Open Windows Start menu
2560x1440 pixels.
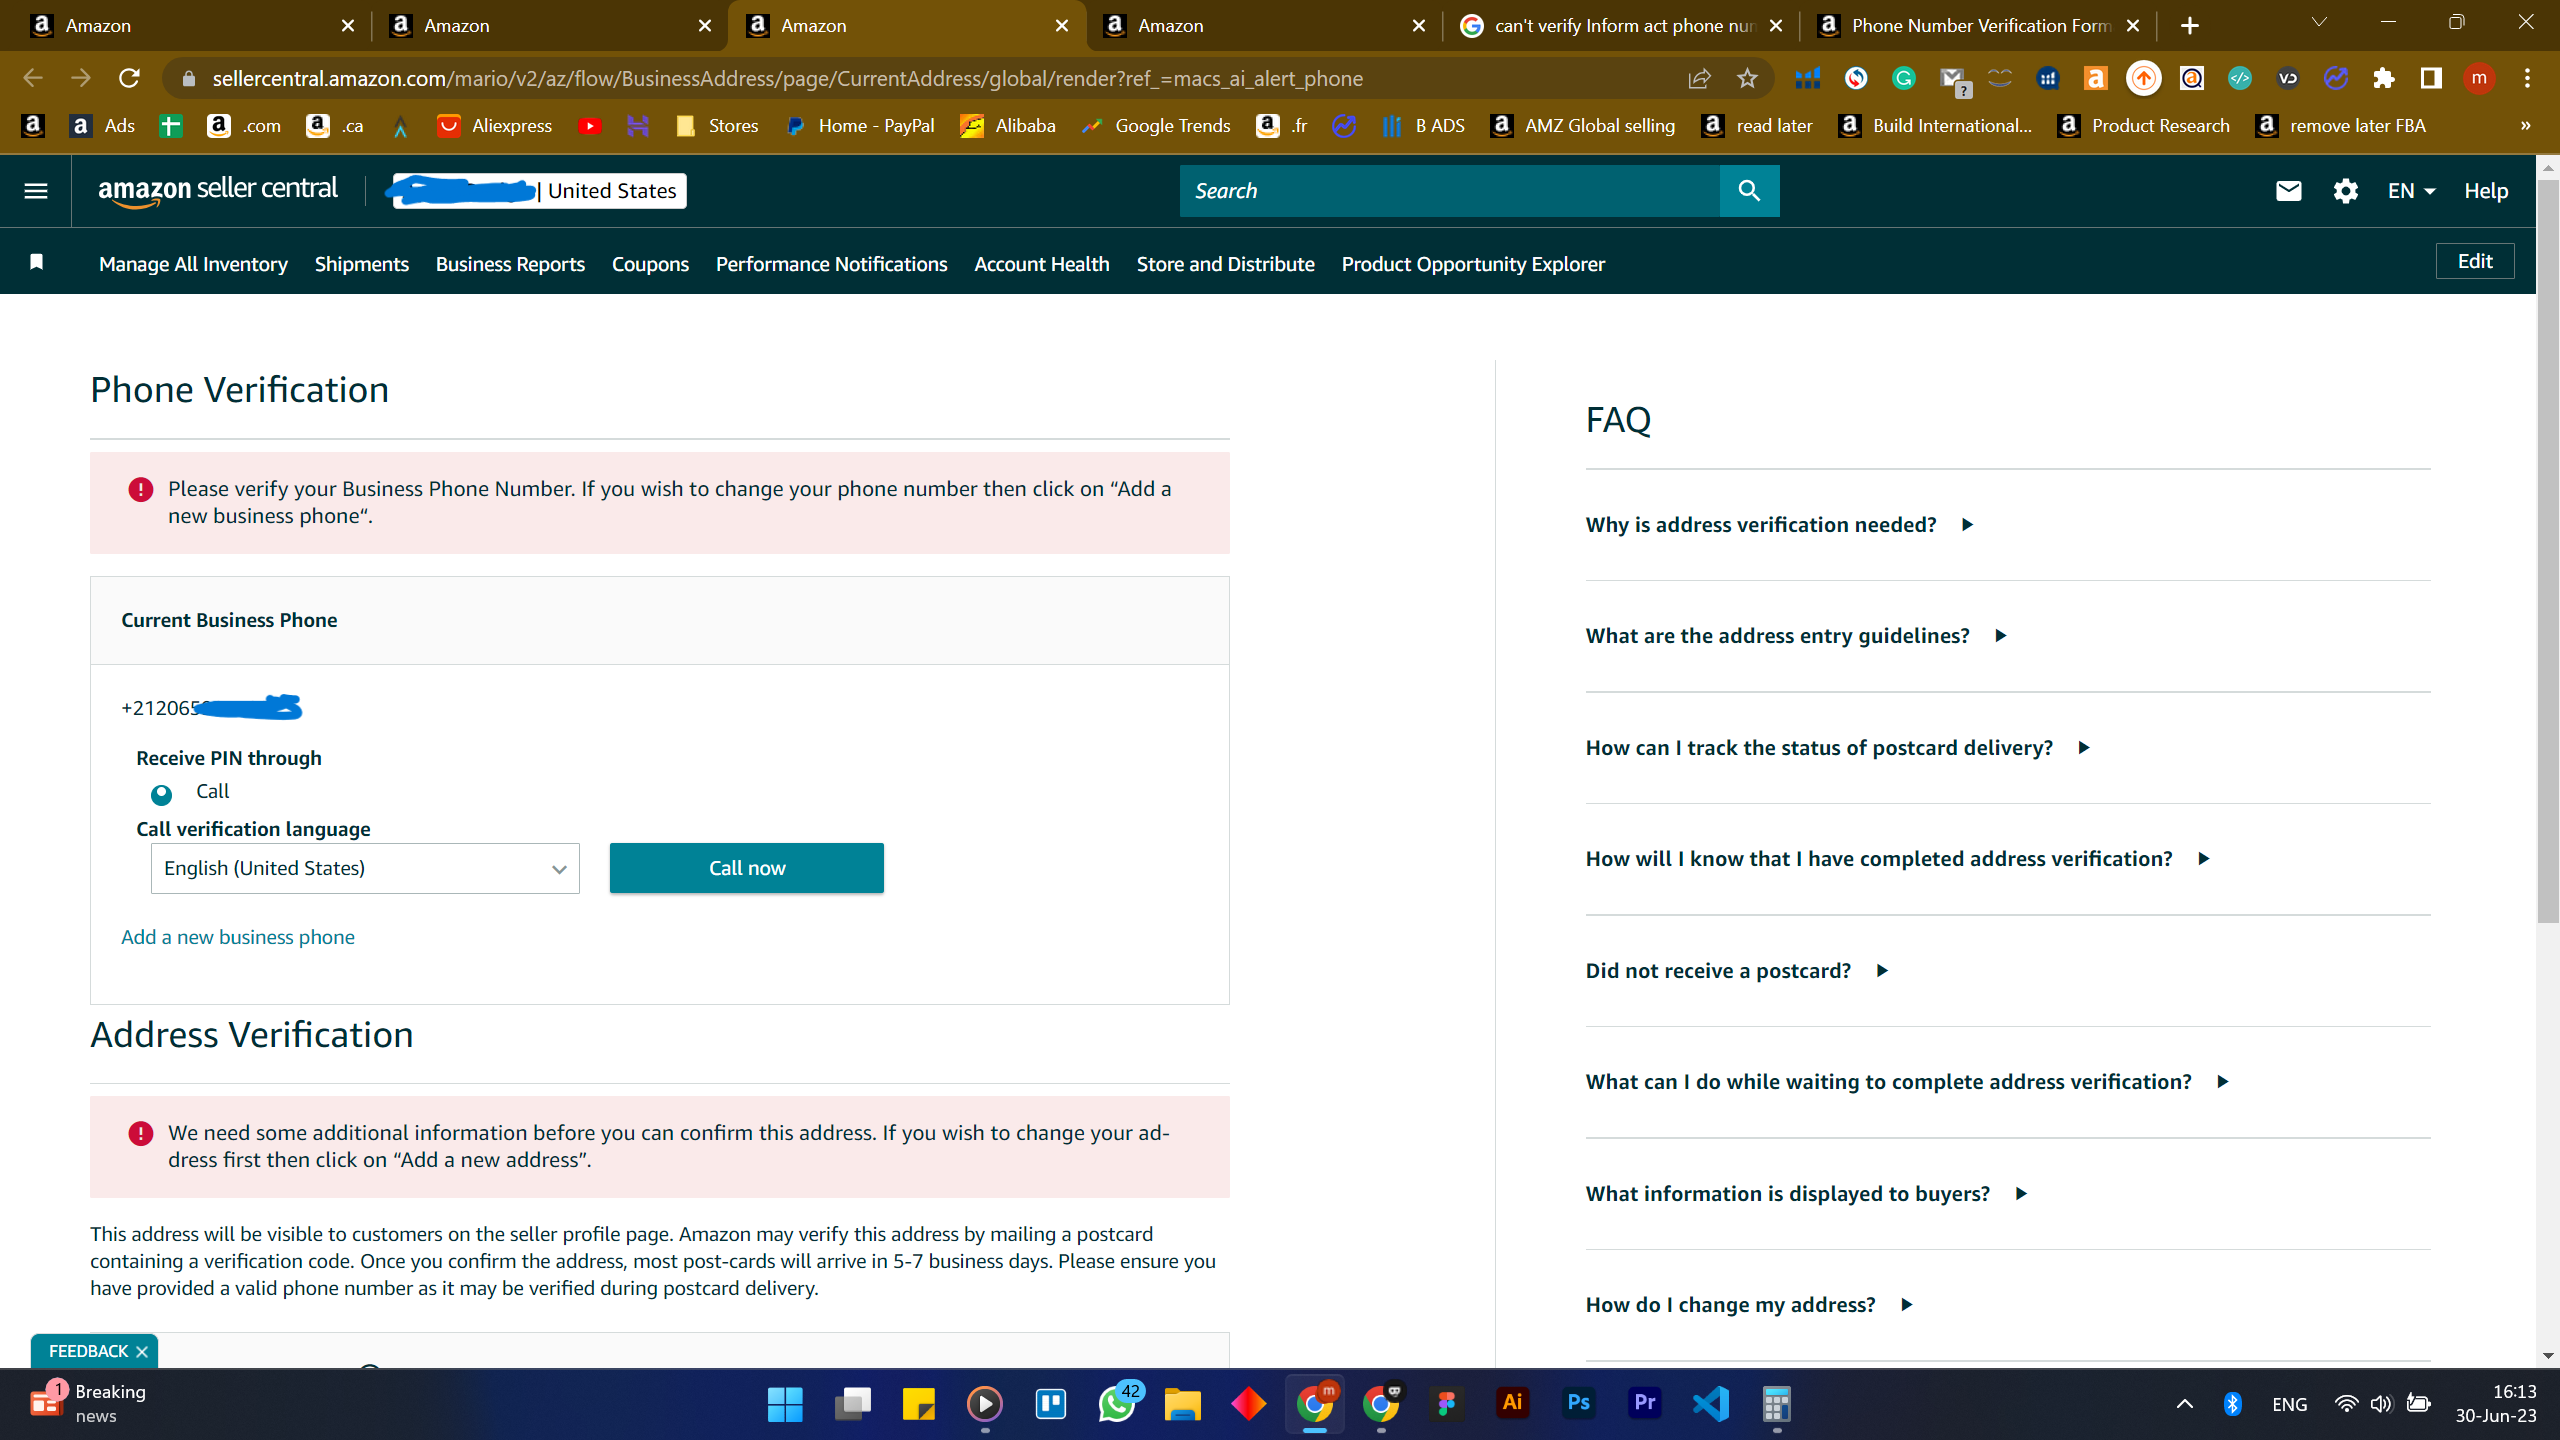(x=785, y=1404)
